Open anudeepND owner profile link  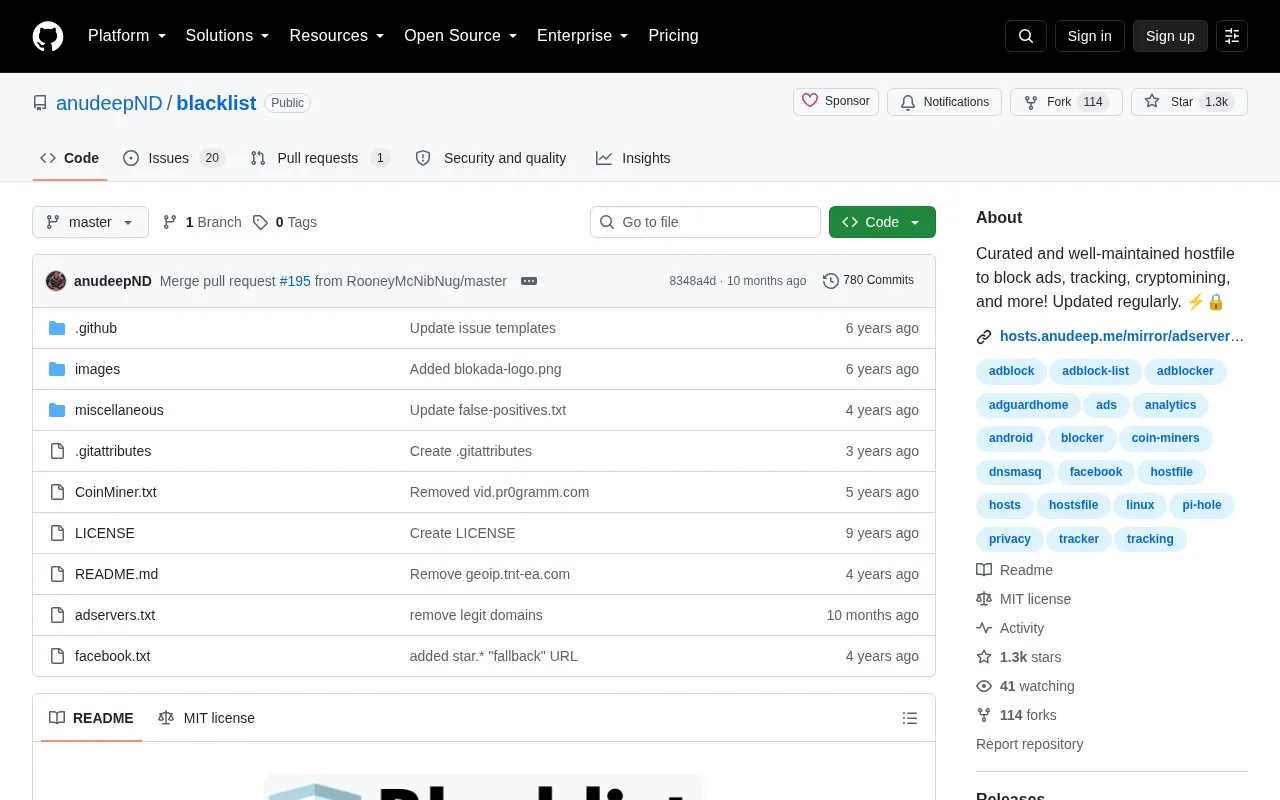pos(109,103)
